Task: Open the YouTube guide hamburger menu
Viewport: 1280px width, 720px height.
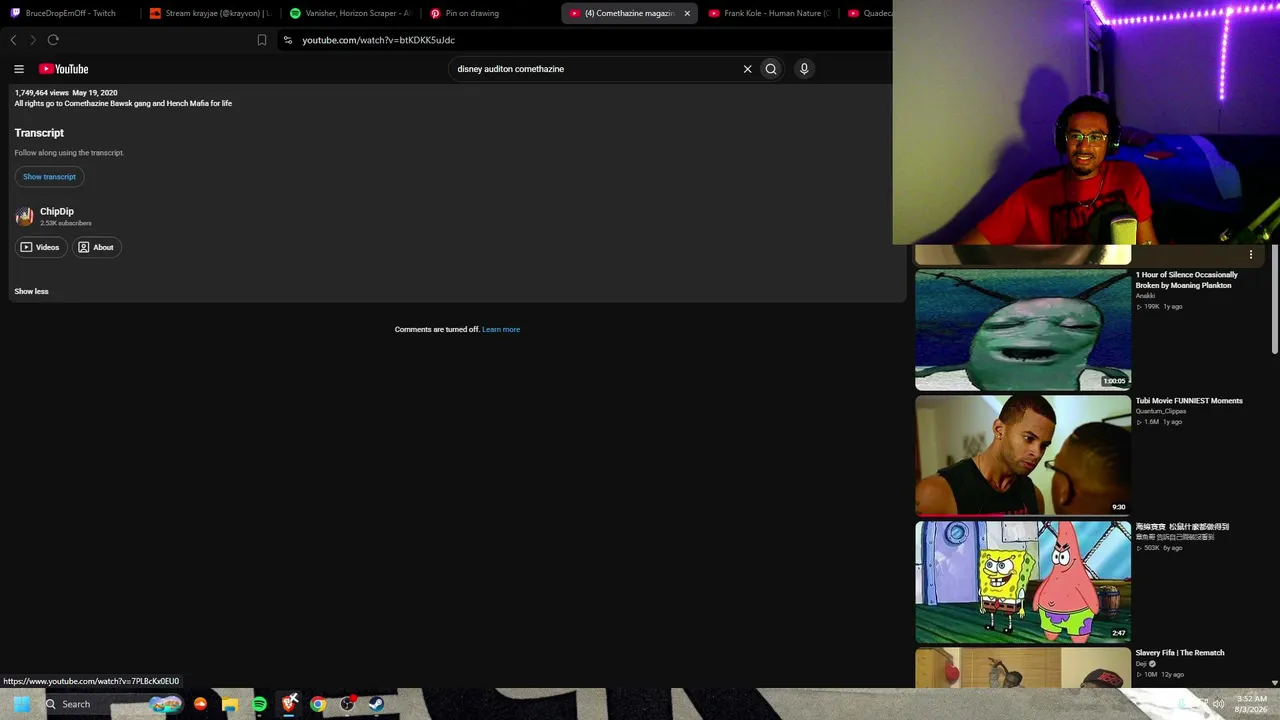Action: 19,69
